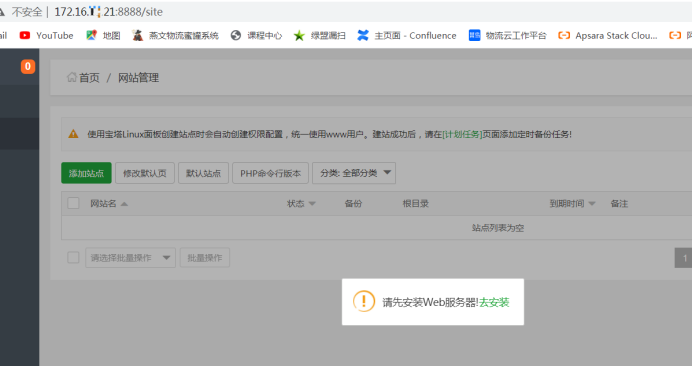The image size is (692, 367).
Task: Open the 请选择批量操作 dropdown
Action: point(130,258)
